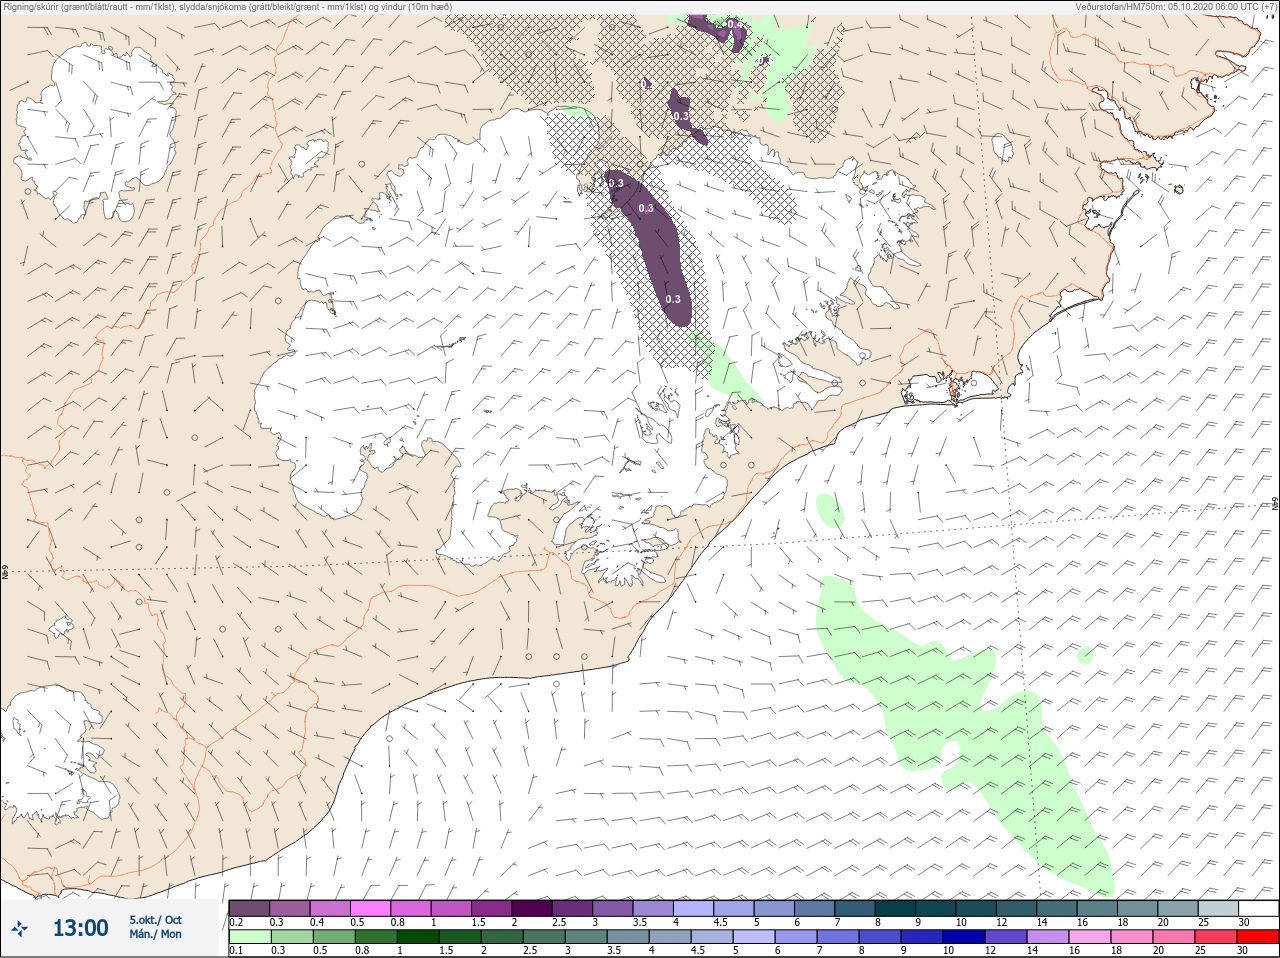Click the 'Mán./ Mon' weekday text
Image resolution: width=1280 pixels, height=958 pixels.
[x=155, y=934]
